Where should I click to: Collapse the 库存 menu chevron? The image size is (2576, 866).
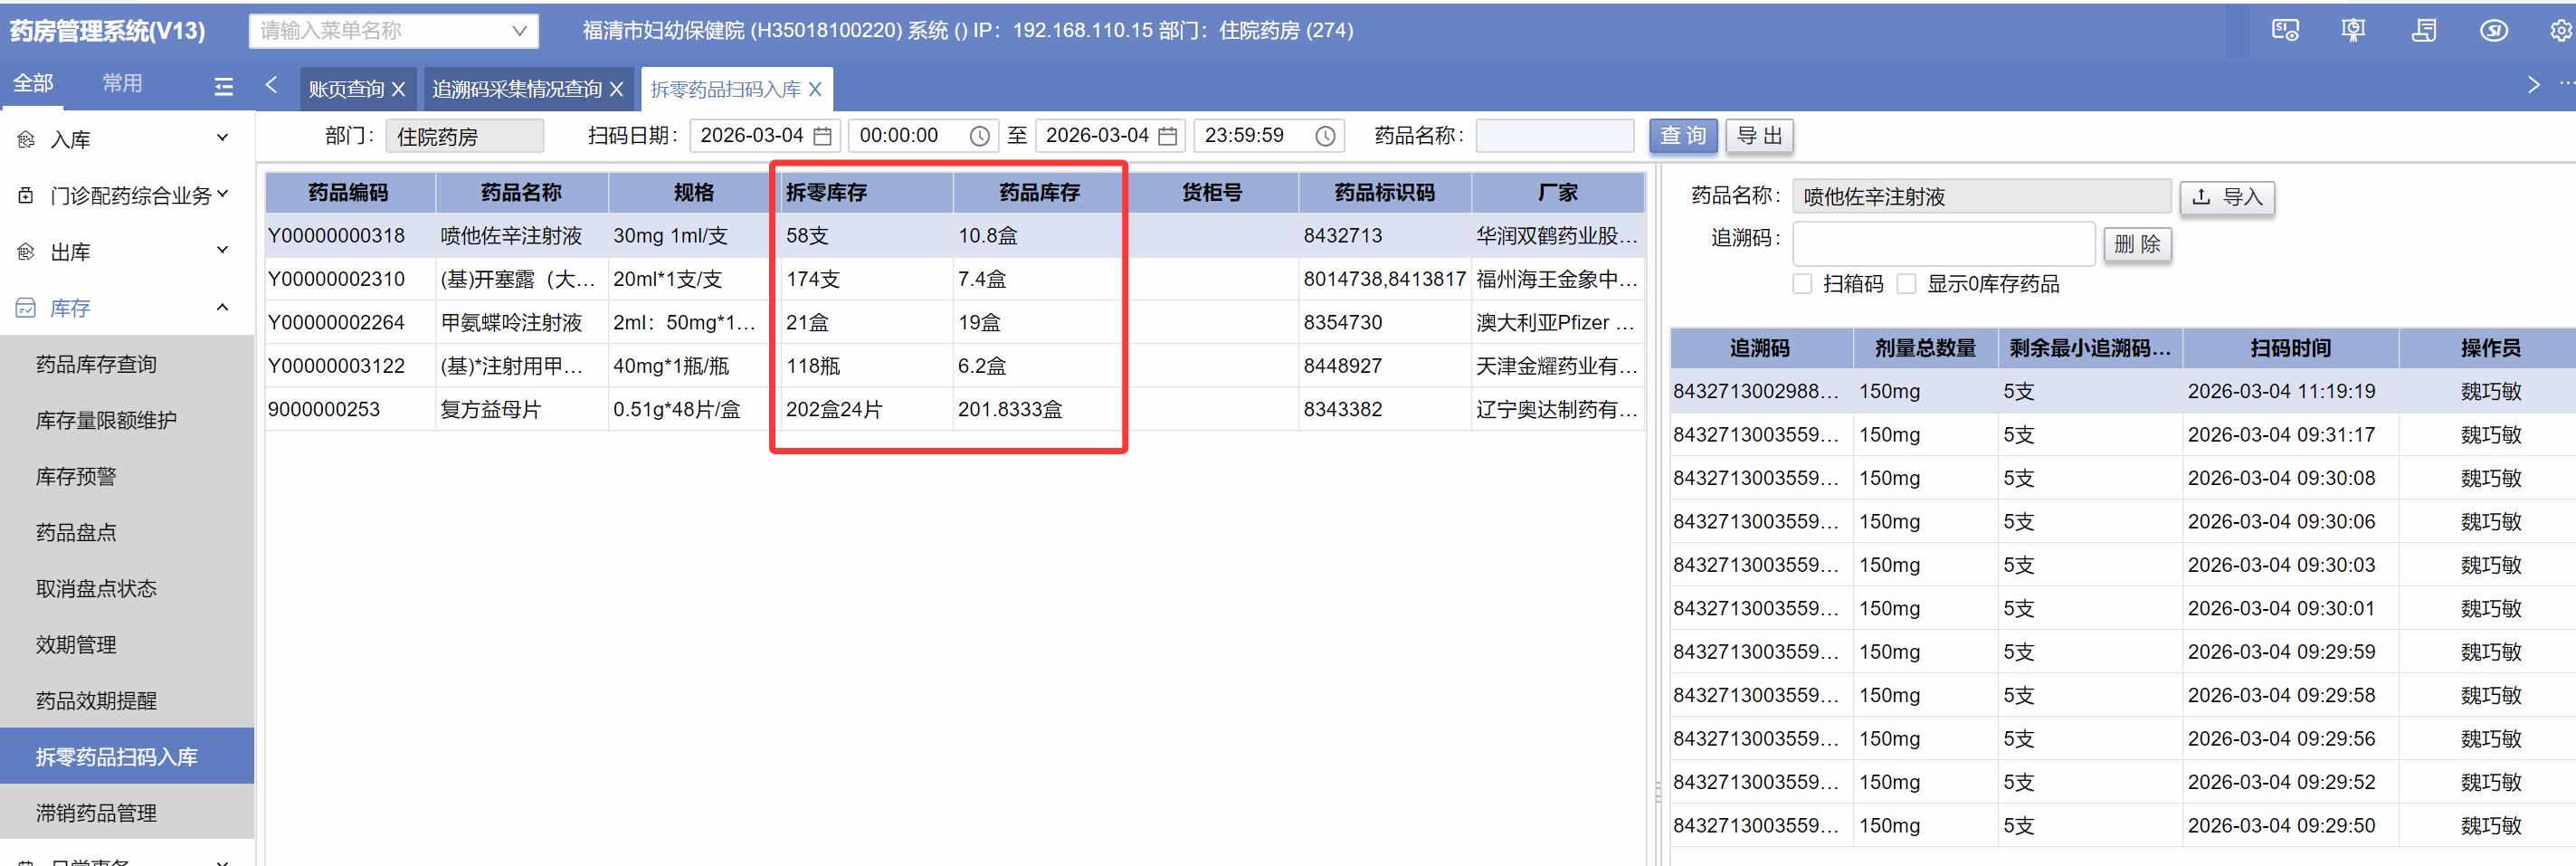point(223,306)
